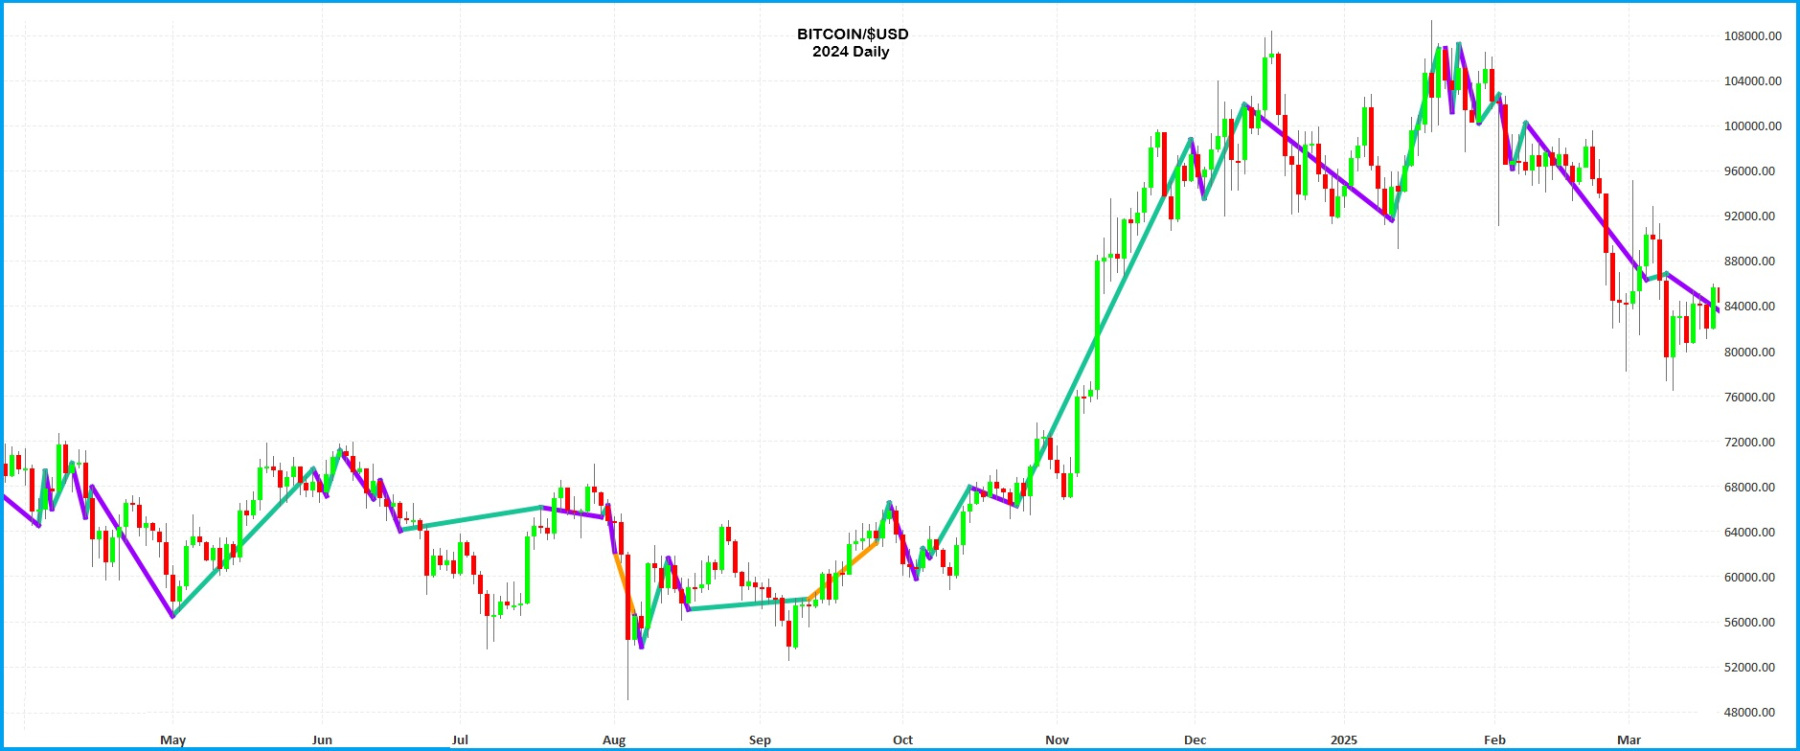This screenshot has height=751, width=1800.
Task: Click the 68000.00 price axis label
Action: click(1752, 487)
